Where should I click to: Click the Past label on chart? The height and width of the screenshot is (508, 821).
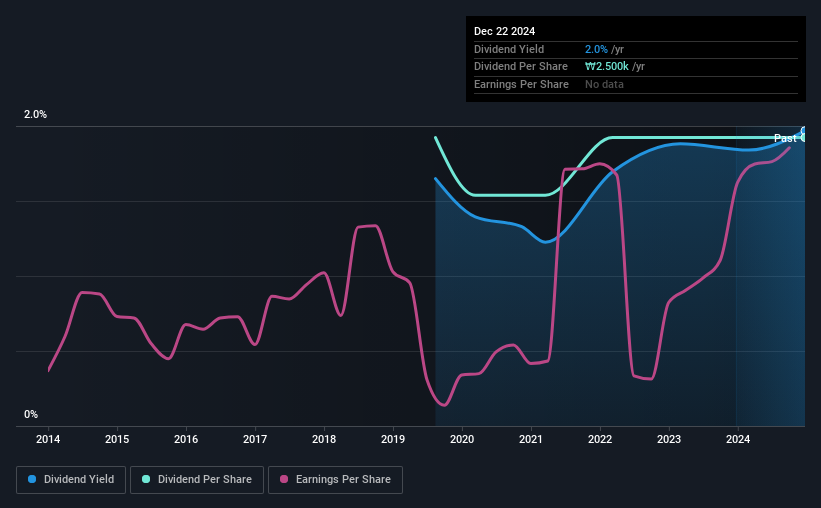click(785, 138)
